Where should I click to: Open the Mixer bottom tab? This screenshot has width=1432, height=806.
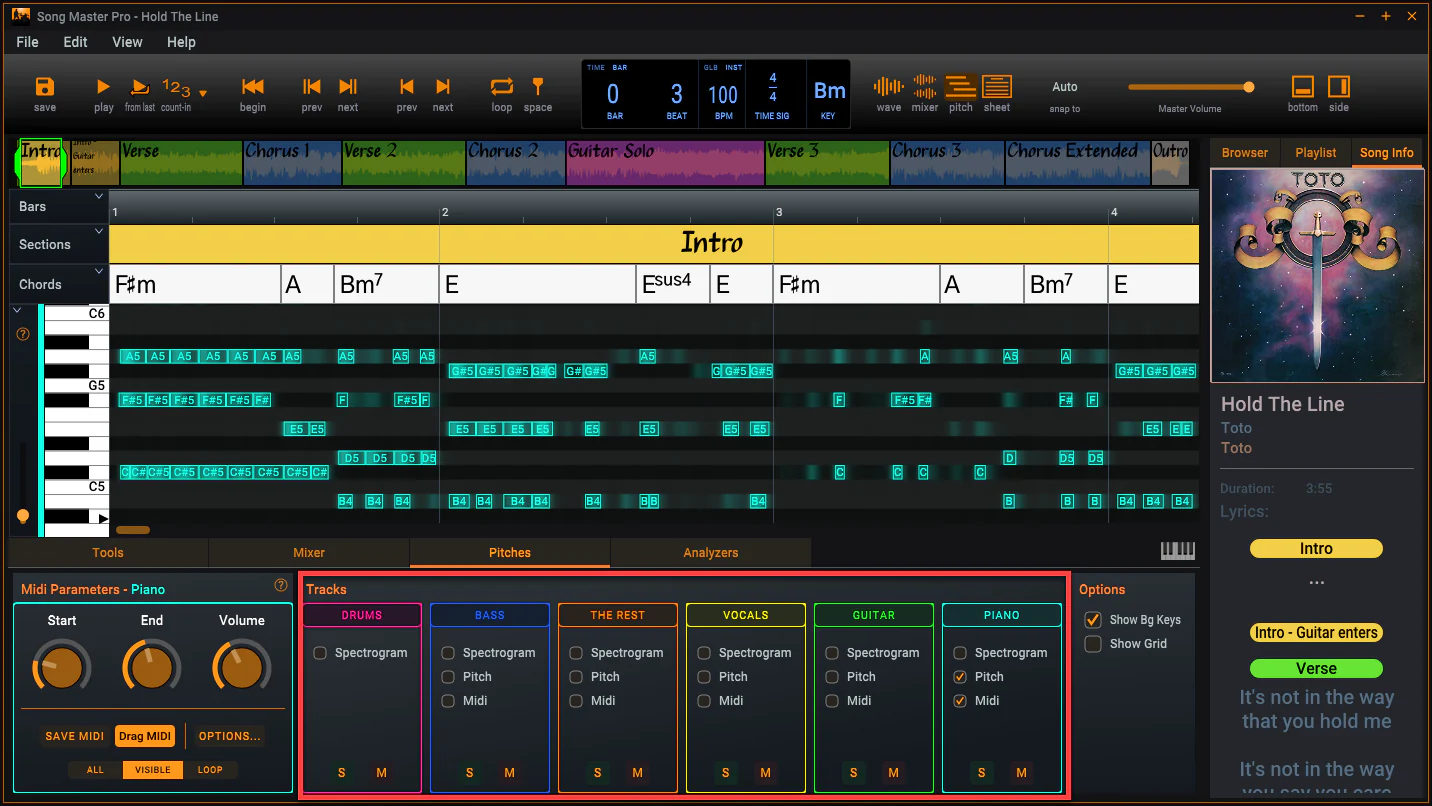pos(309,552)
